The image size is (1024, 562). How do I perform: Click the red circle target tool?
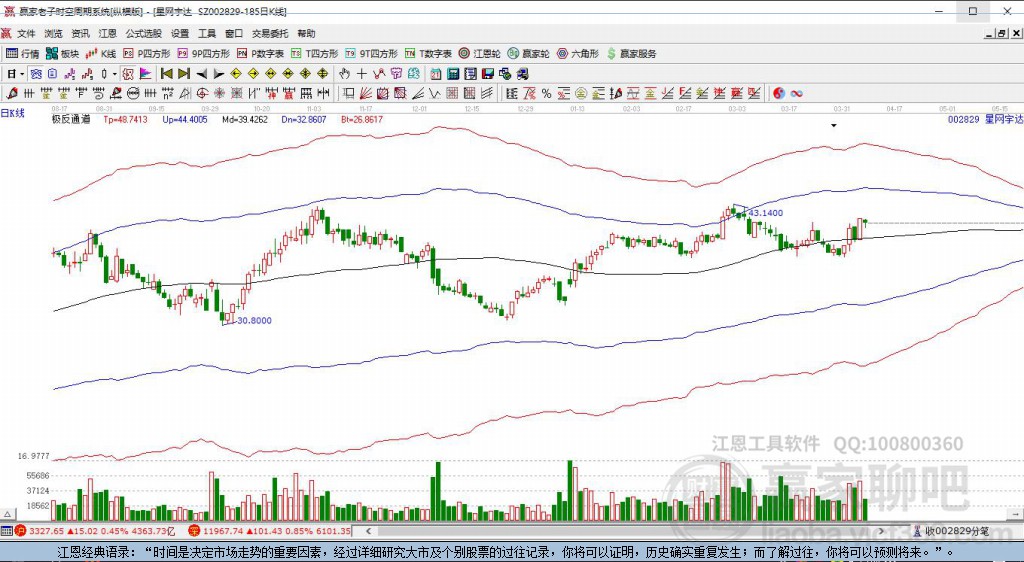point(202,93)
